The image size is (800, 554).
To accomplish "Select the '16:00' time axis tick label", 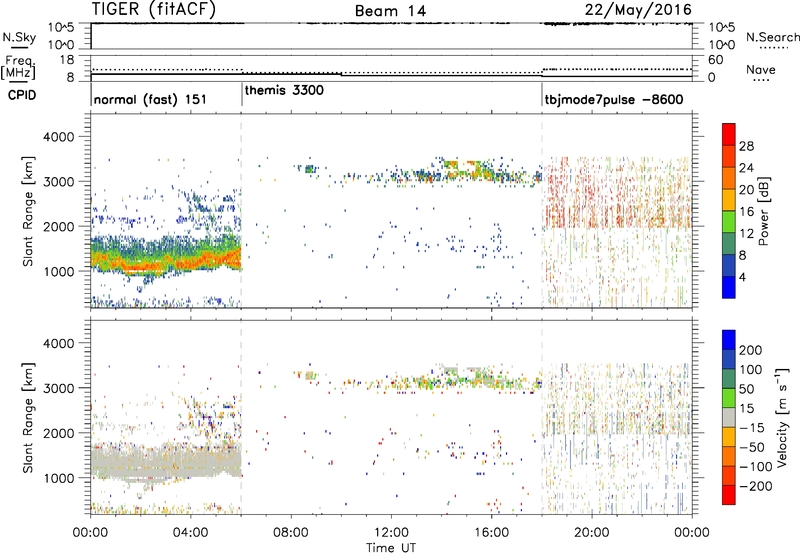I will point(491,533).
